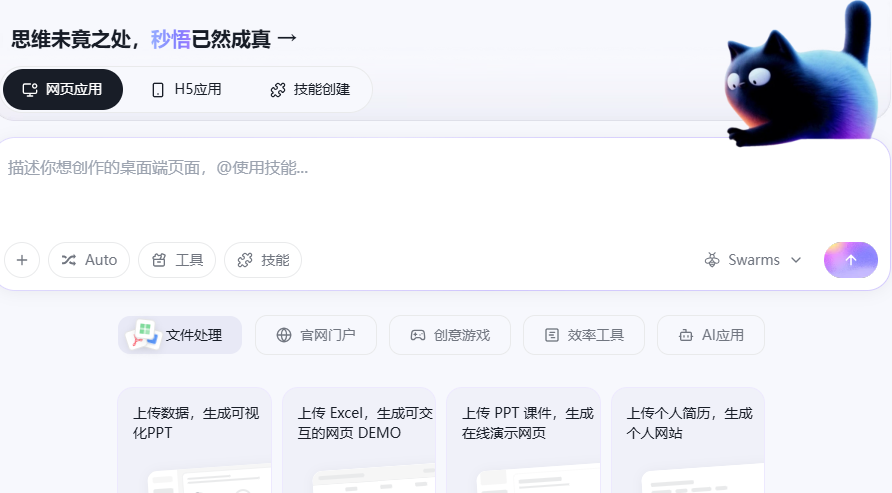892x493 pixels.
Task: Open the 技能 skills button
Action: (x=263, y=260)
